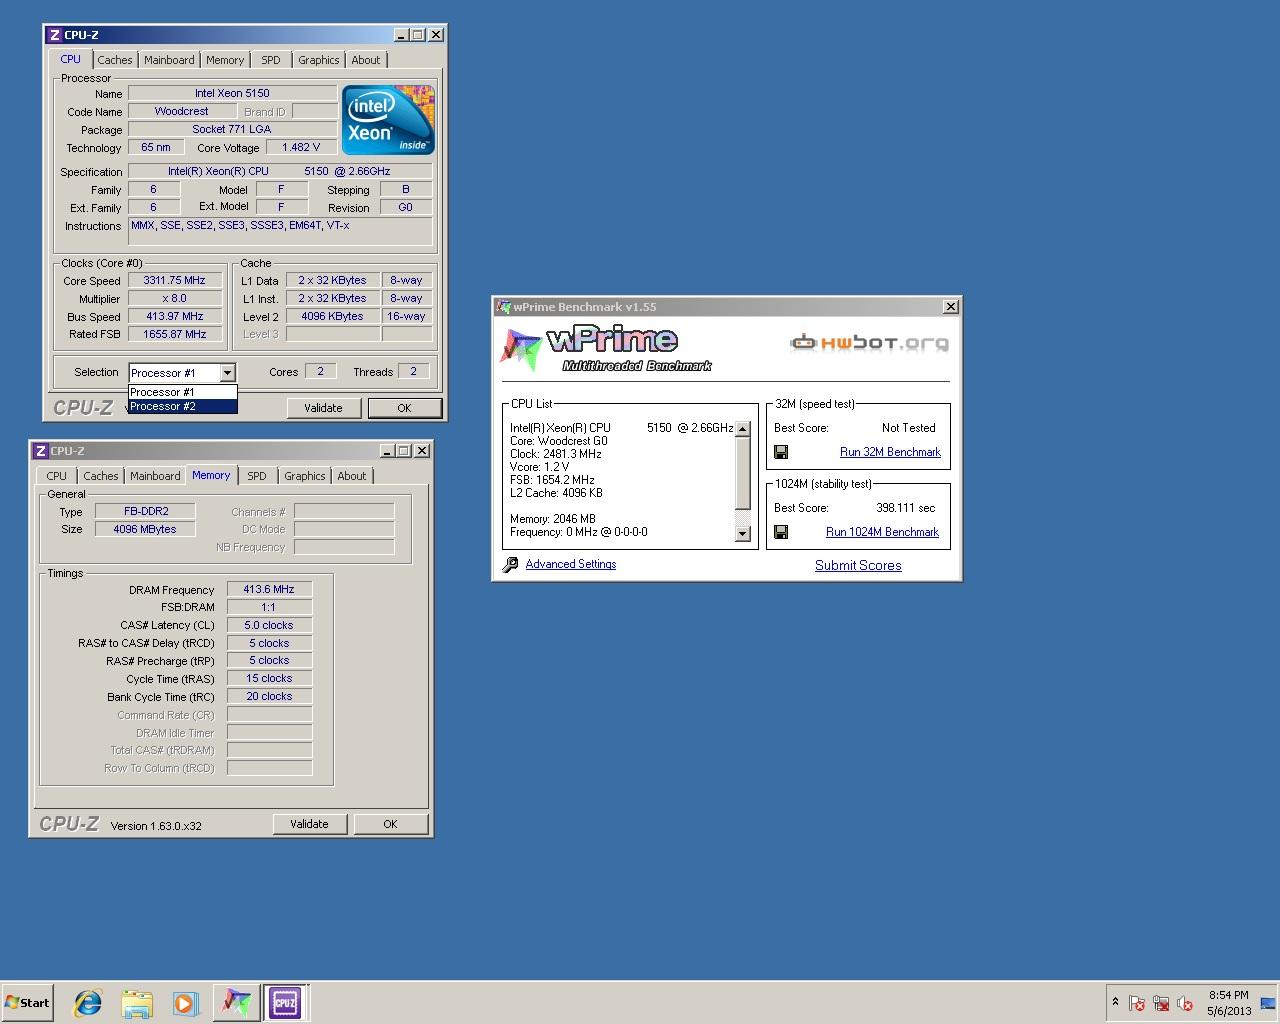Open Graphics tab in top CPU-Z window
Screen dimensions: 1280x1024
pyautogui.click(x=319, y=60)
